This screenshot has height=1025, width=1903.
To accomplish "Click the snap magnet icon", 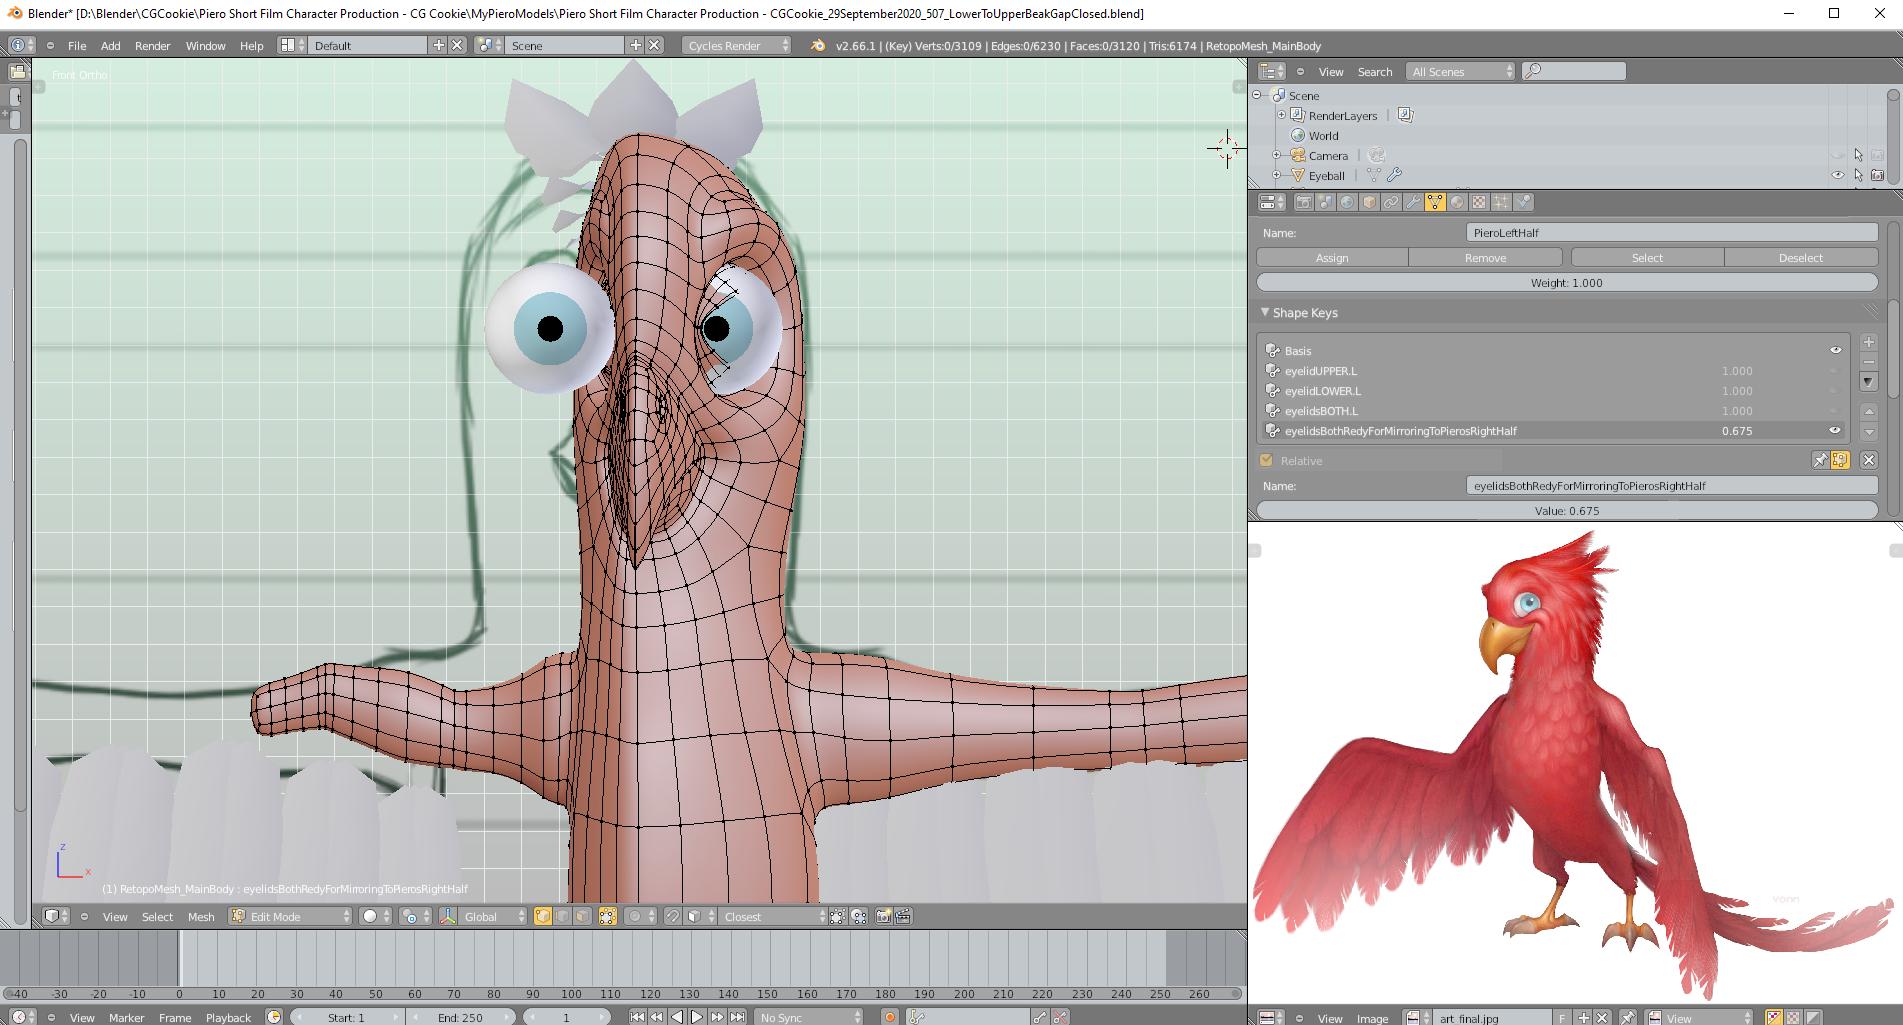I will click(x=672, y=916).
